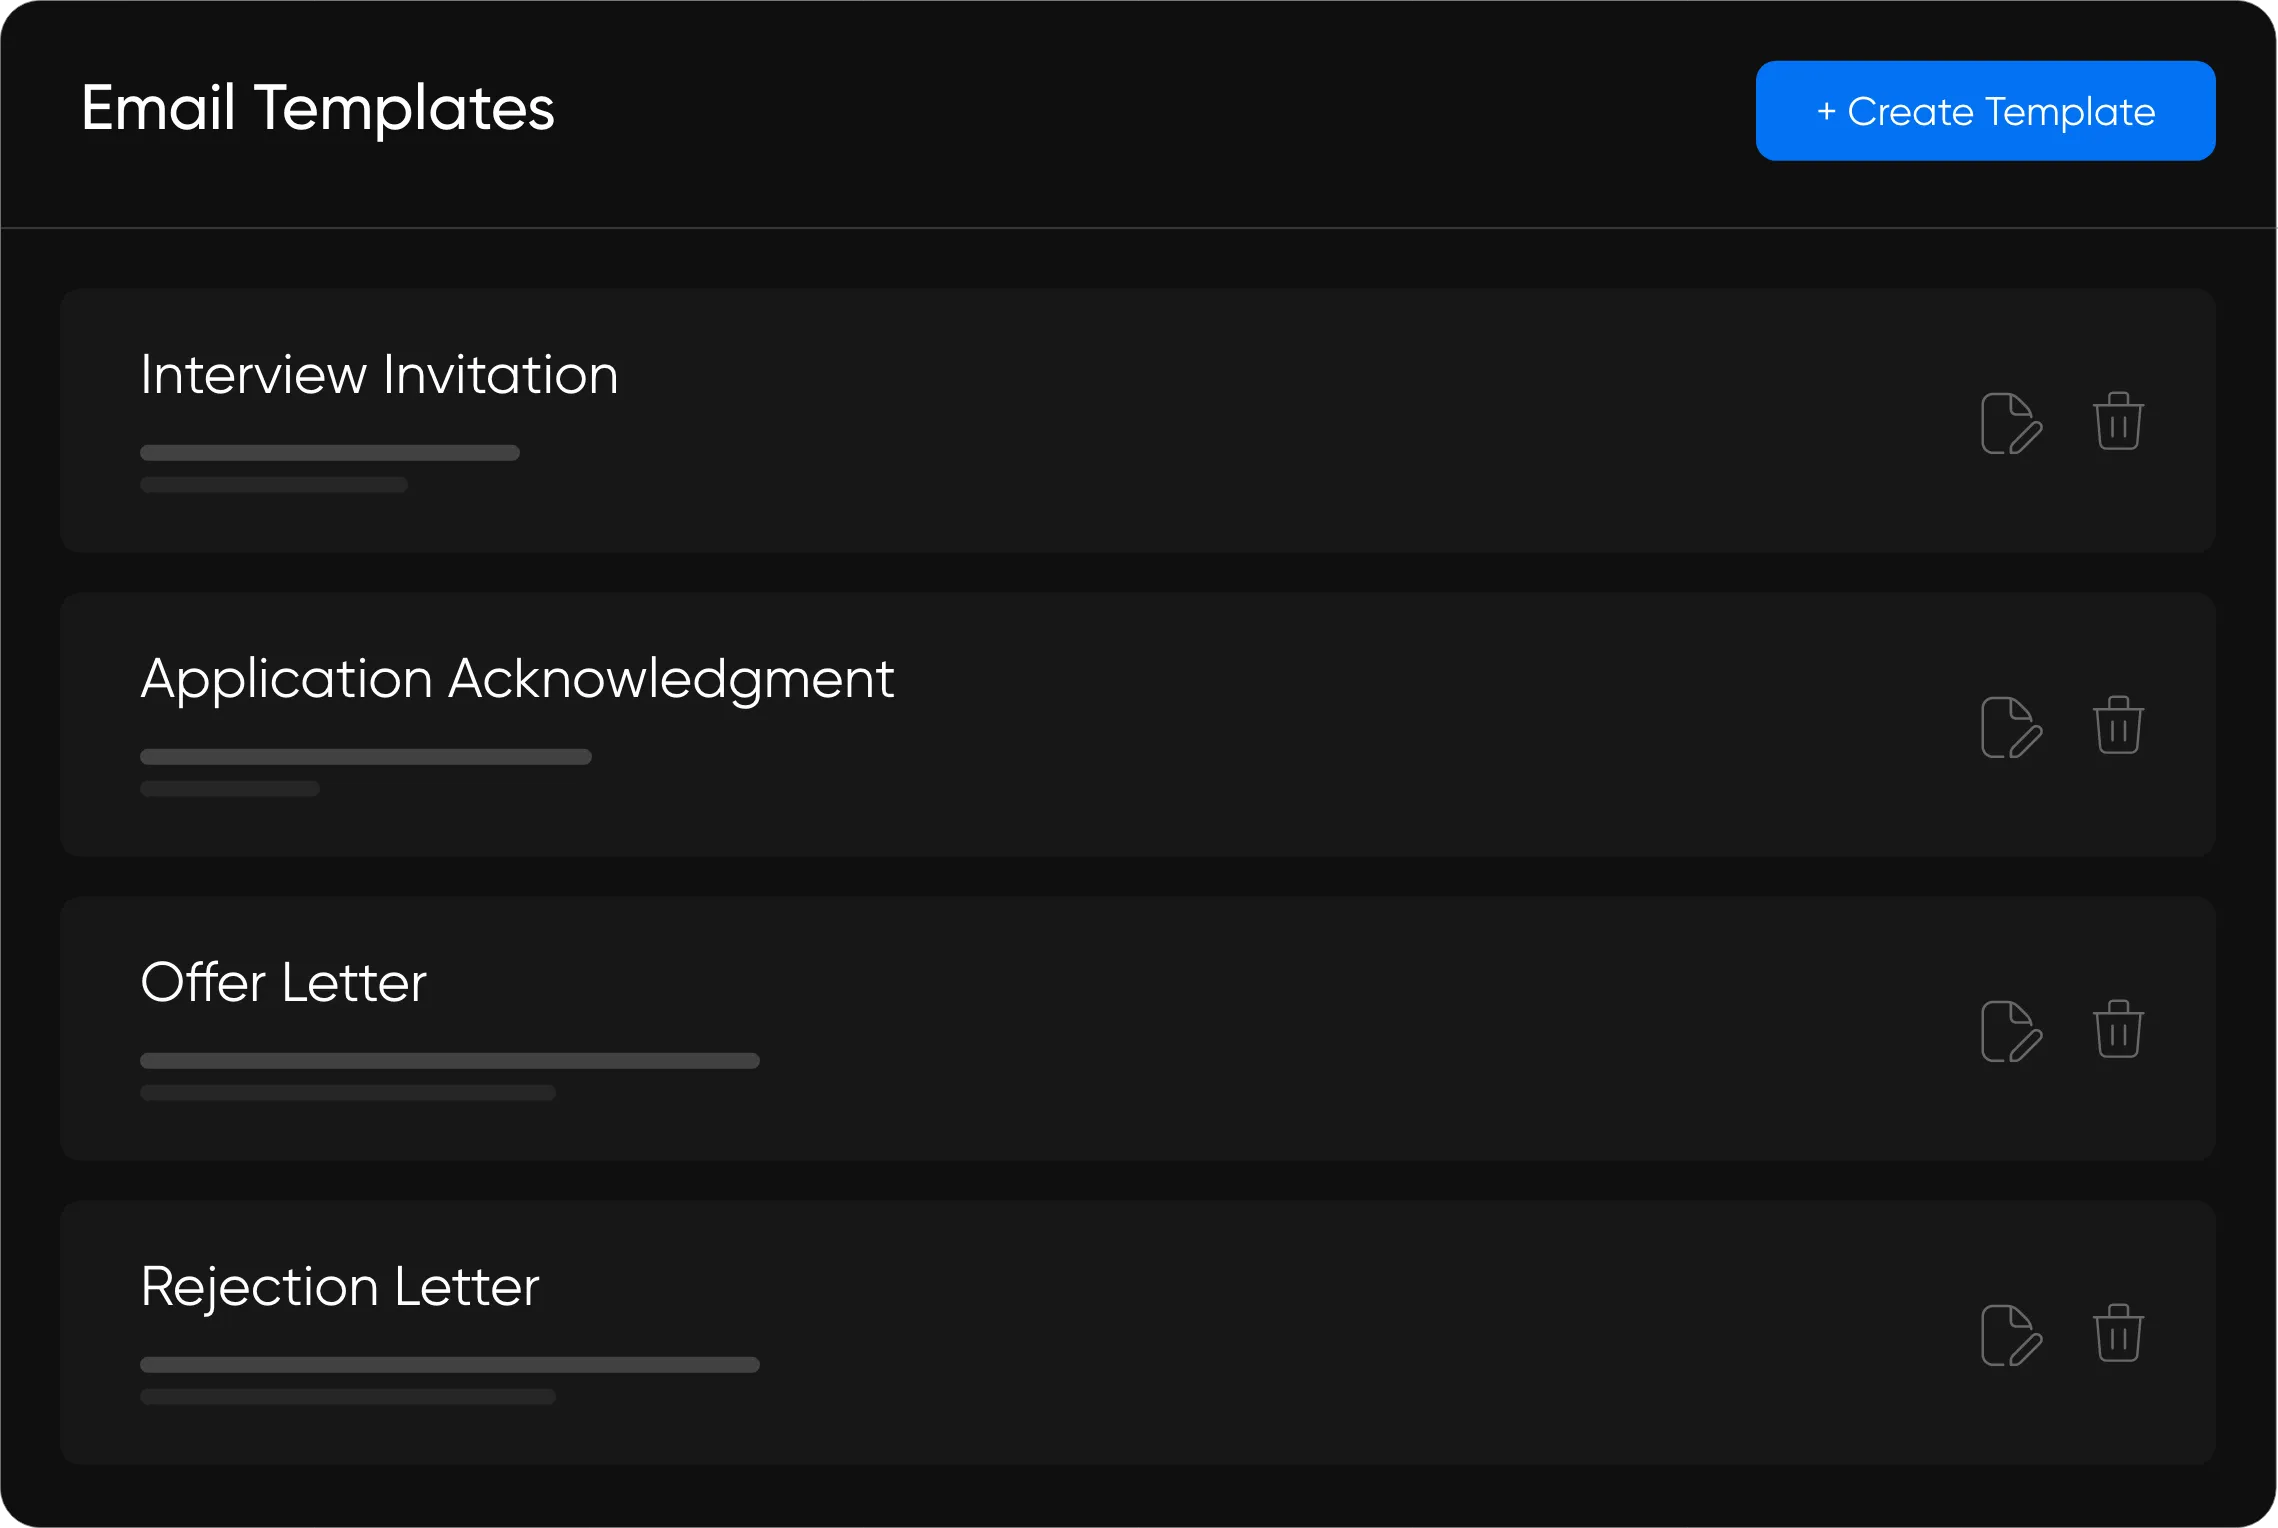Edit the Offer Letter template
The width and height of the screenshot is (2278, 1528).
2011,1032
